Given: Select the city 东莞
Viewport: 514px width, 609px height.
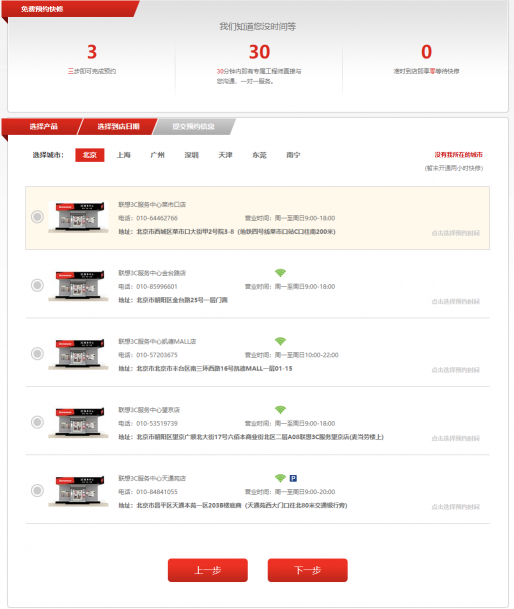Looking at the screenshot, I should coord(259,155).
